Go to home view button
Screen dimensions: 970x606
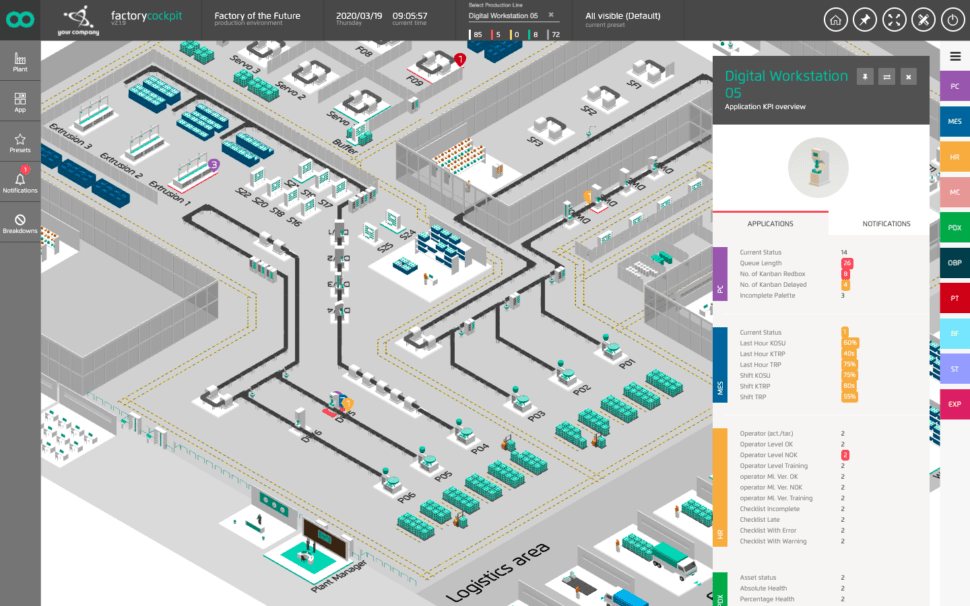point(835,20)
